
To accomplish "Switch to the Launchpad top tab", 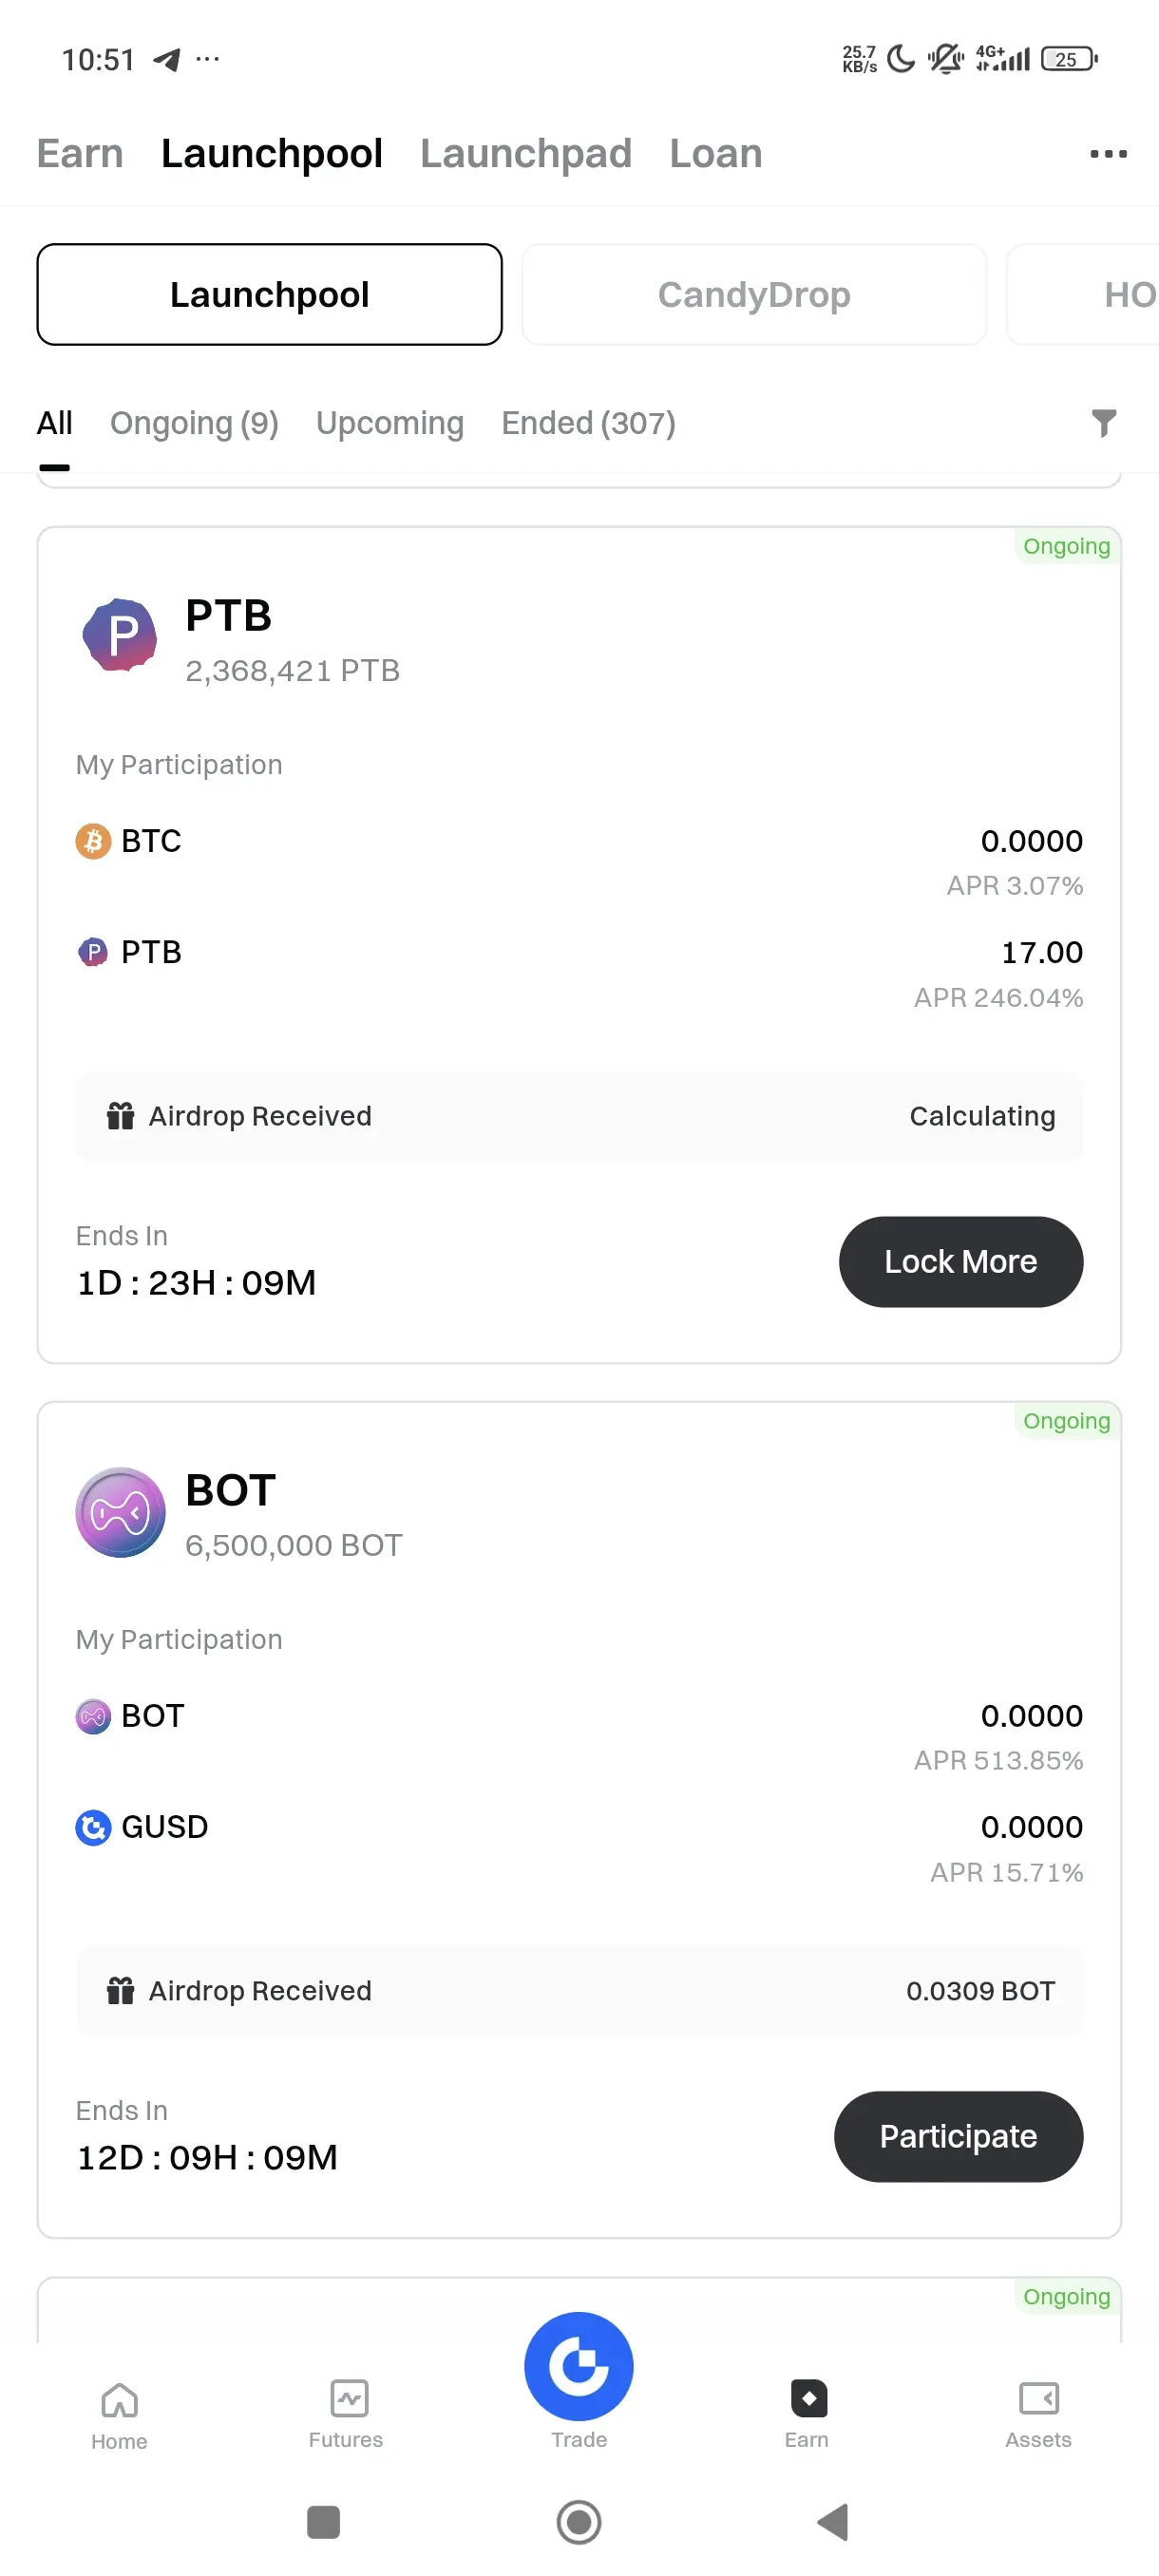I will pyautogui.click(x=526, y=154).
